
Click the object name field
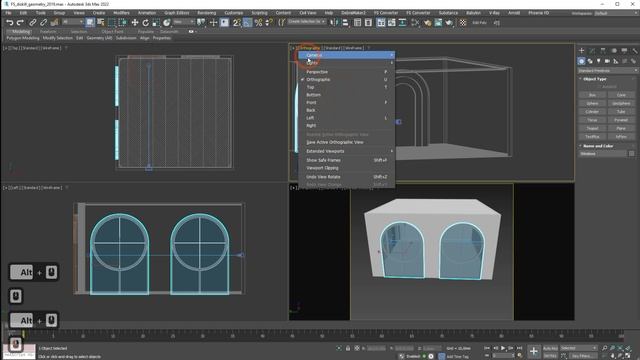pyautogui.click(x=603, y=154)
